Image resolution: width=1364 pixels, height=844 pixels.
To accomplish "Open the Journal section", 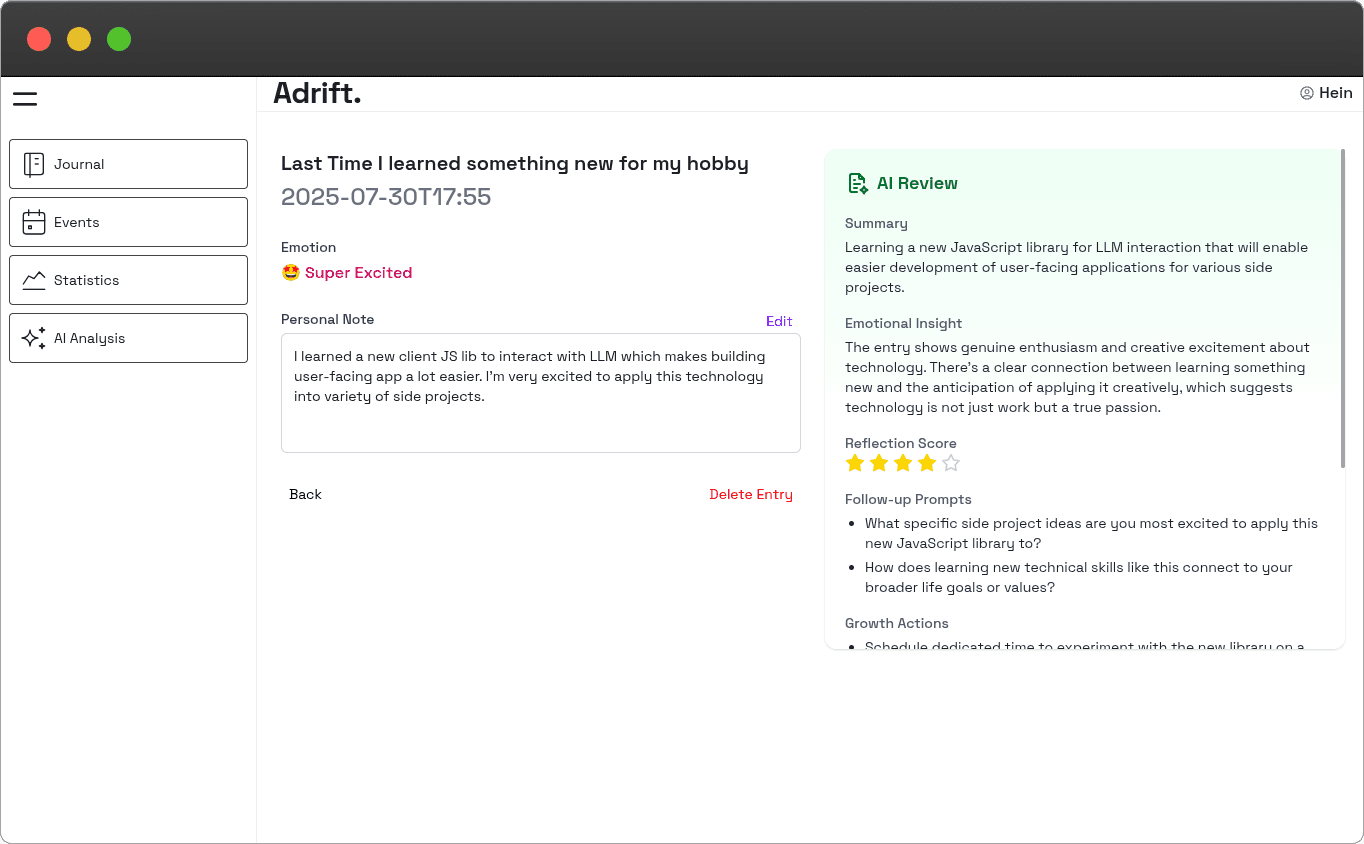I will (128, 164).
